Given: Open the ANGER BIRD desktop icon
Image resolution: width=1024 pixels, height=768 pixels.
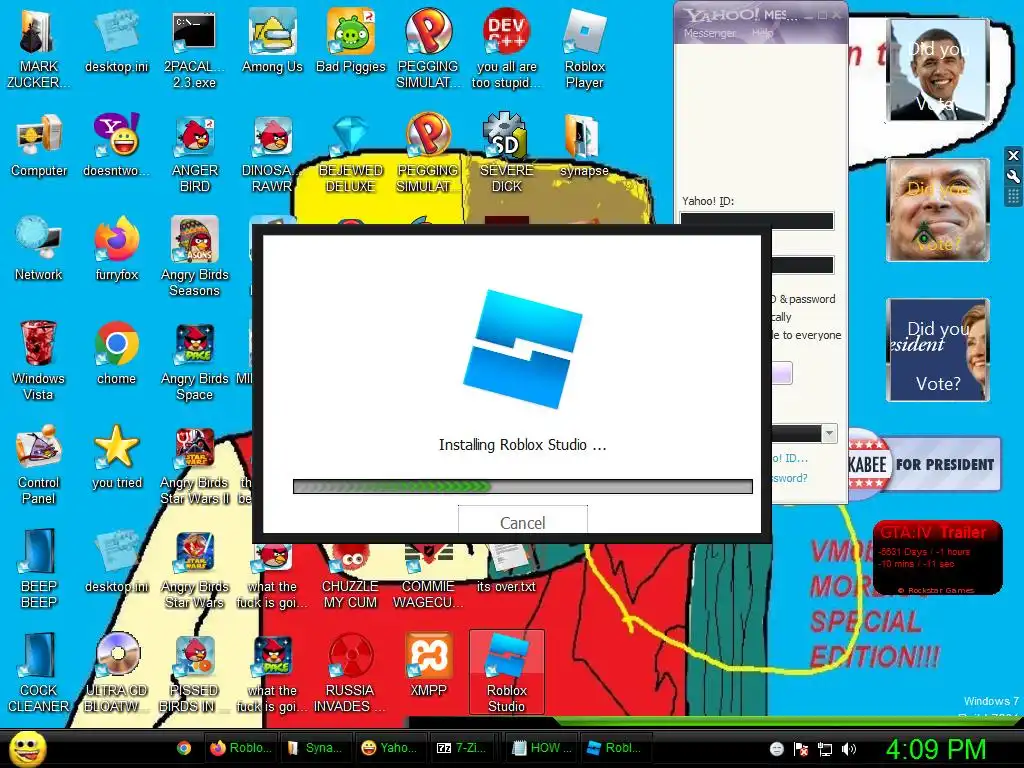Looking at the screenshot, I should point(194,153).
